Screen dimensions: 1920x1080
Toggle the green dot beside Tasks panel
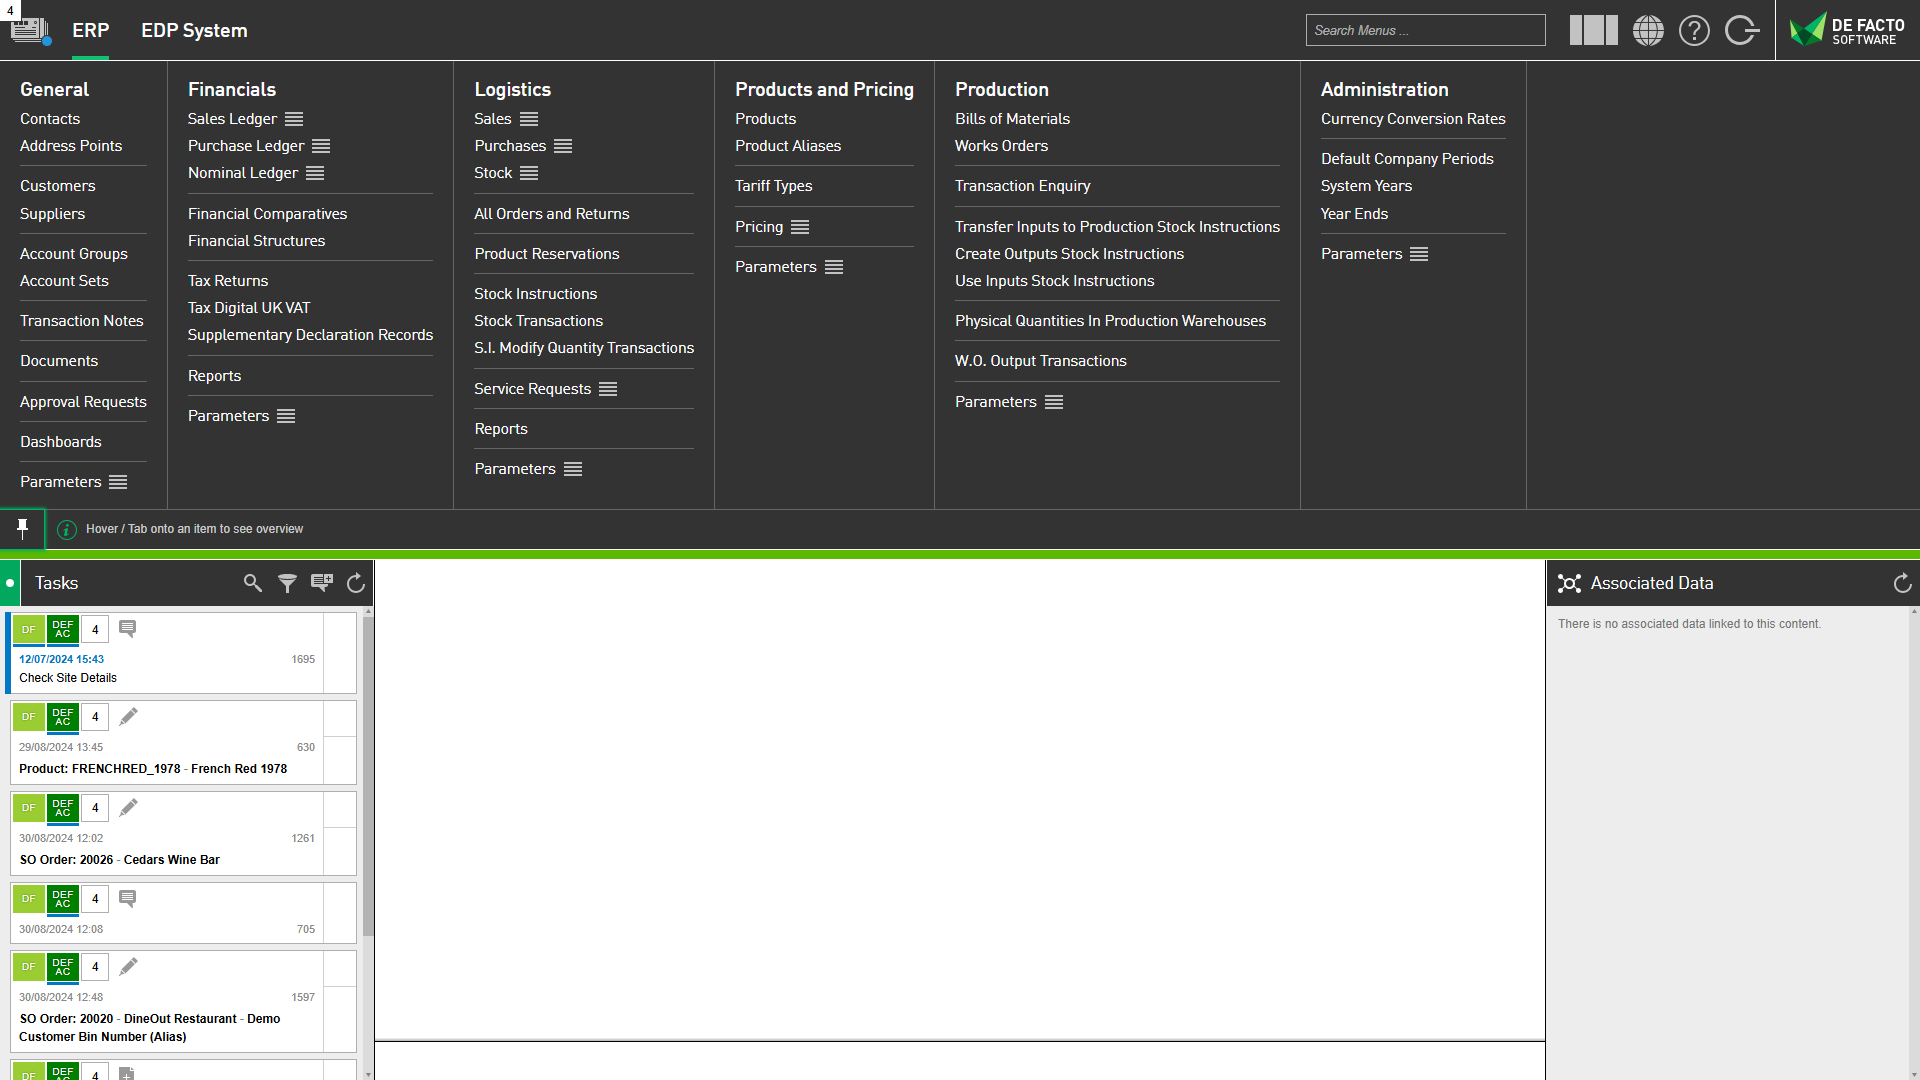click(x=9, y=583)
